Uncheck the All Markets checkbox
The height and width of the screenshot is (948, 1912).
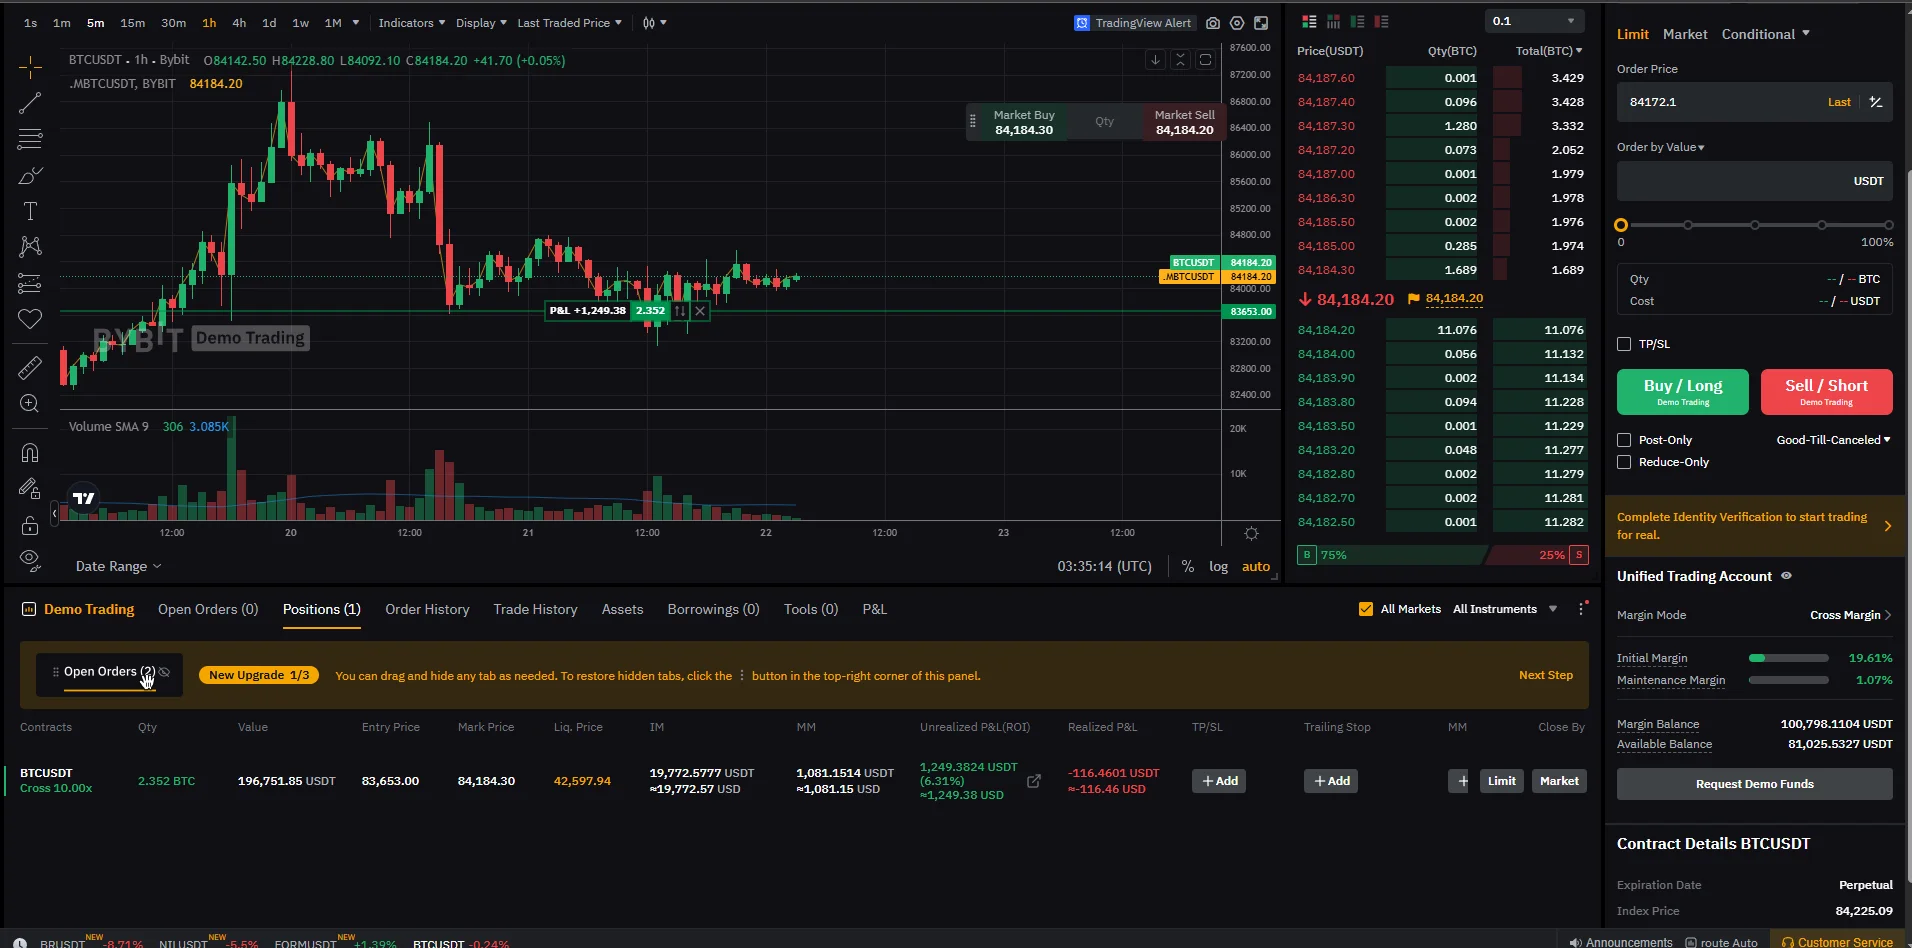pyautogui.click(x=1366, y=609)
